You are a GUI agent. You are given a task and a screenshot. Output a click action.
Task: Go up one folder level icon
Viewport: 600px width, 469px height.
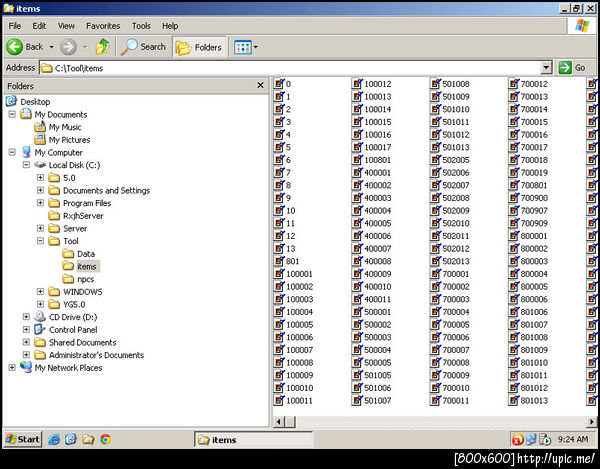(103, 47)
